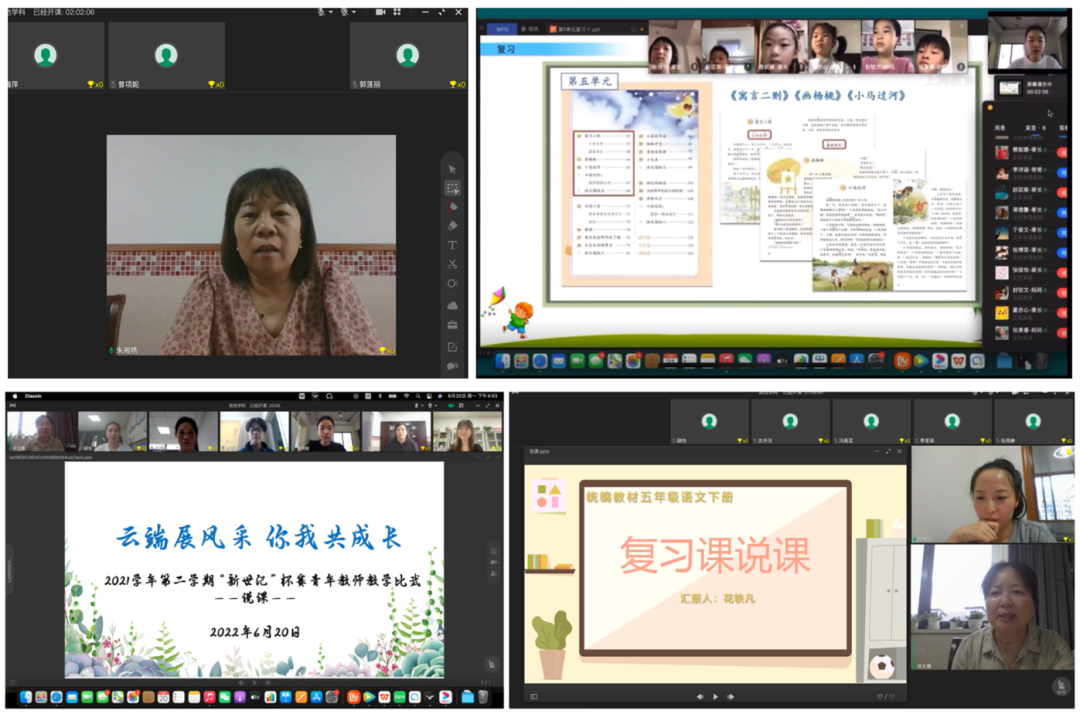This screenshot has width=1080, height=714.
Task: Select the 发言 tab in participants panel
Action: coord(1031,128)
